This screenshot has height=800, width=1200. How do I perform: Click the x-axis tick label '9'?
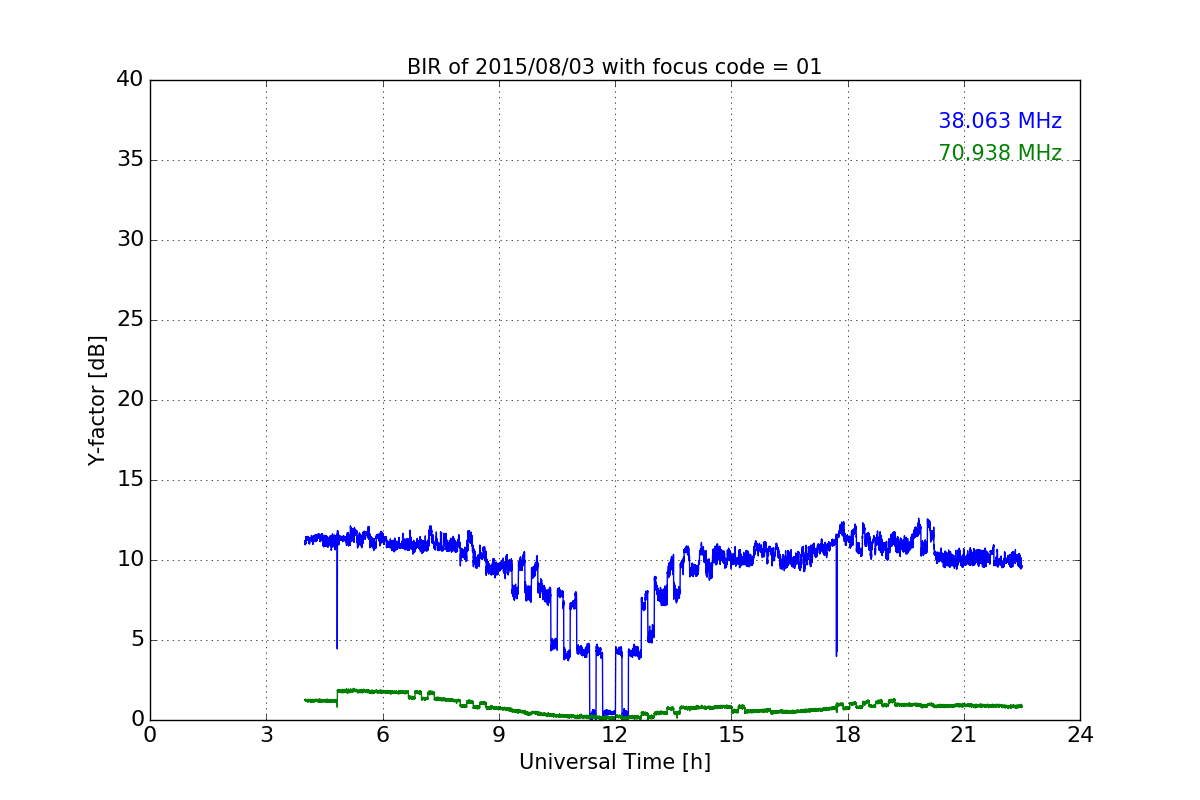coord(499,735)
